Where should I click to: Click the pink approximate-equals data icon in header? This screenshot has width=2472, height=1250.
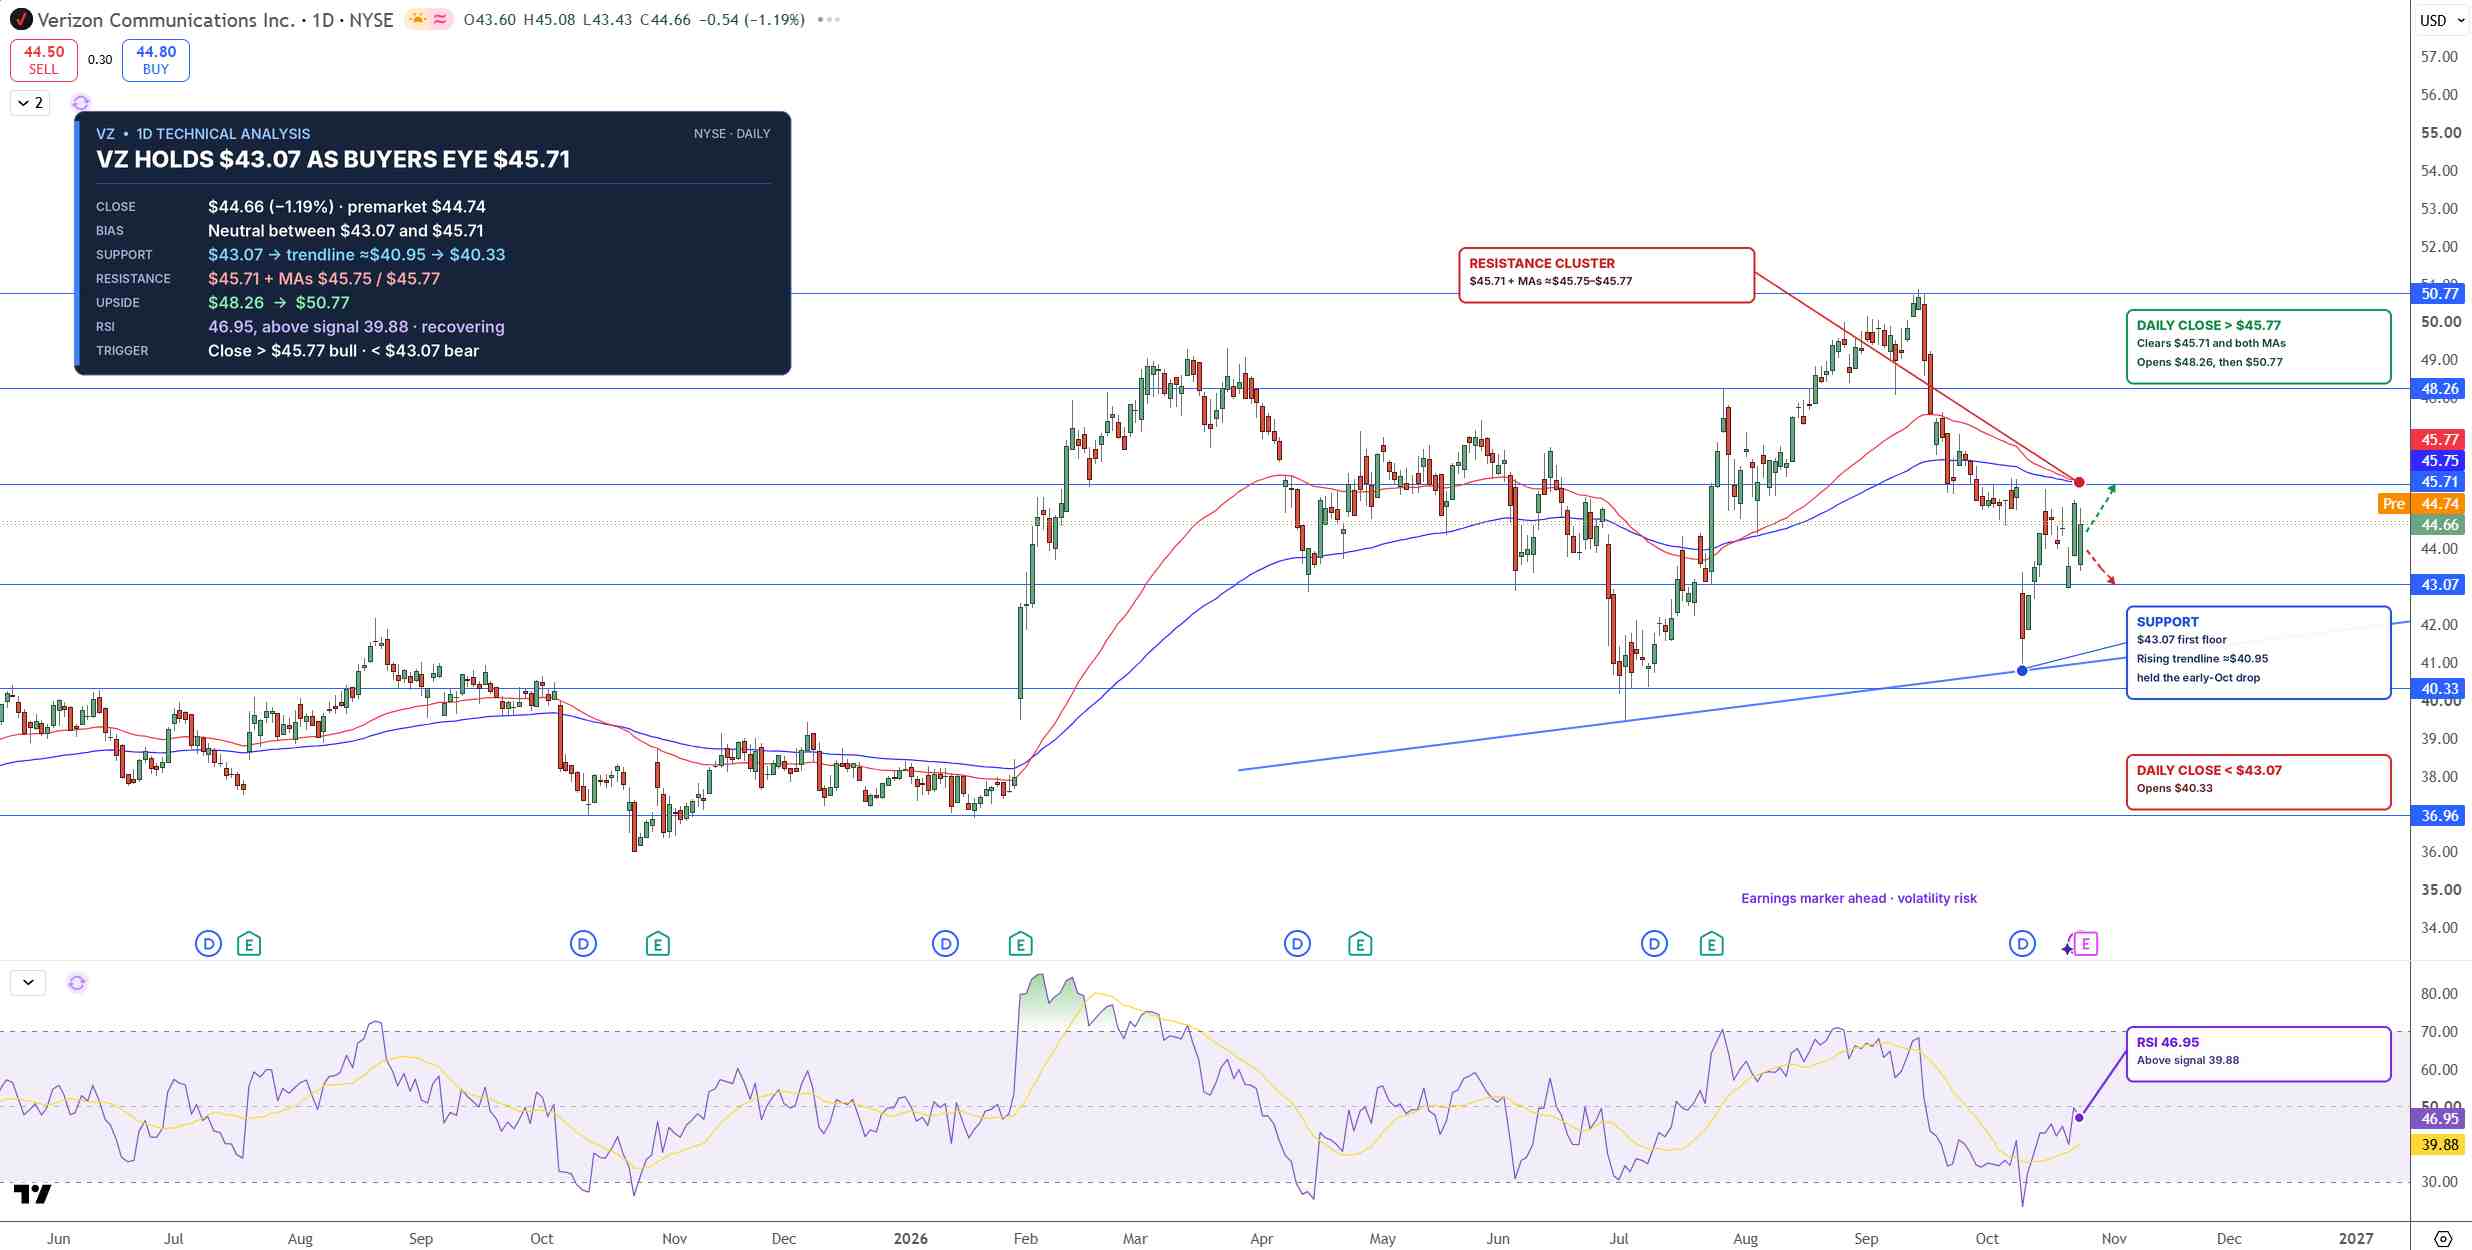440,19
